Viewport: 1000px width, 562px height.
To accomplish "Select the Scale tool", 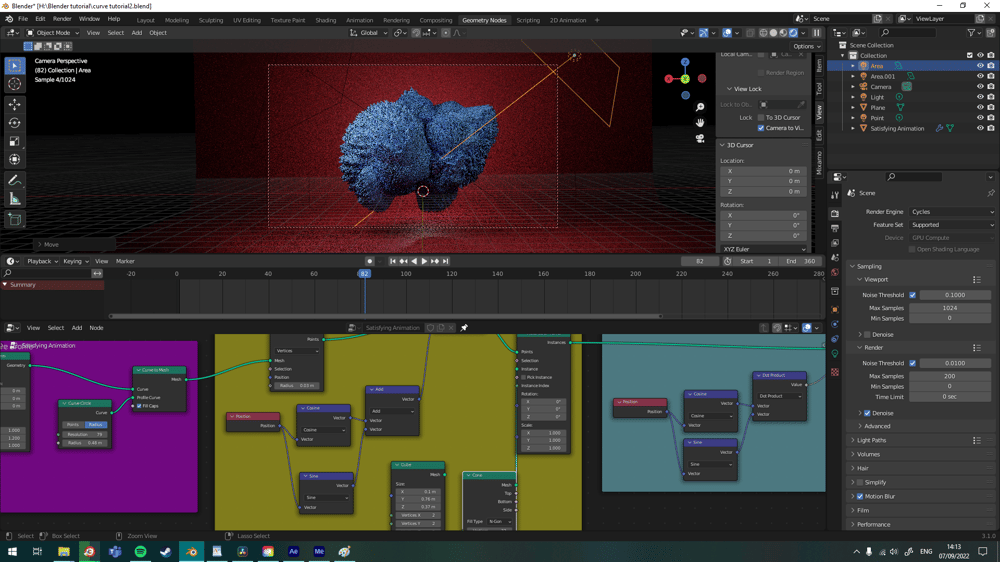I will point(15,141).
